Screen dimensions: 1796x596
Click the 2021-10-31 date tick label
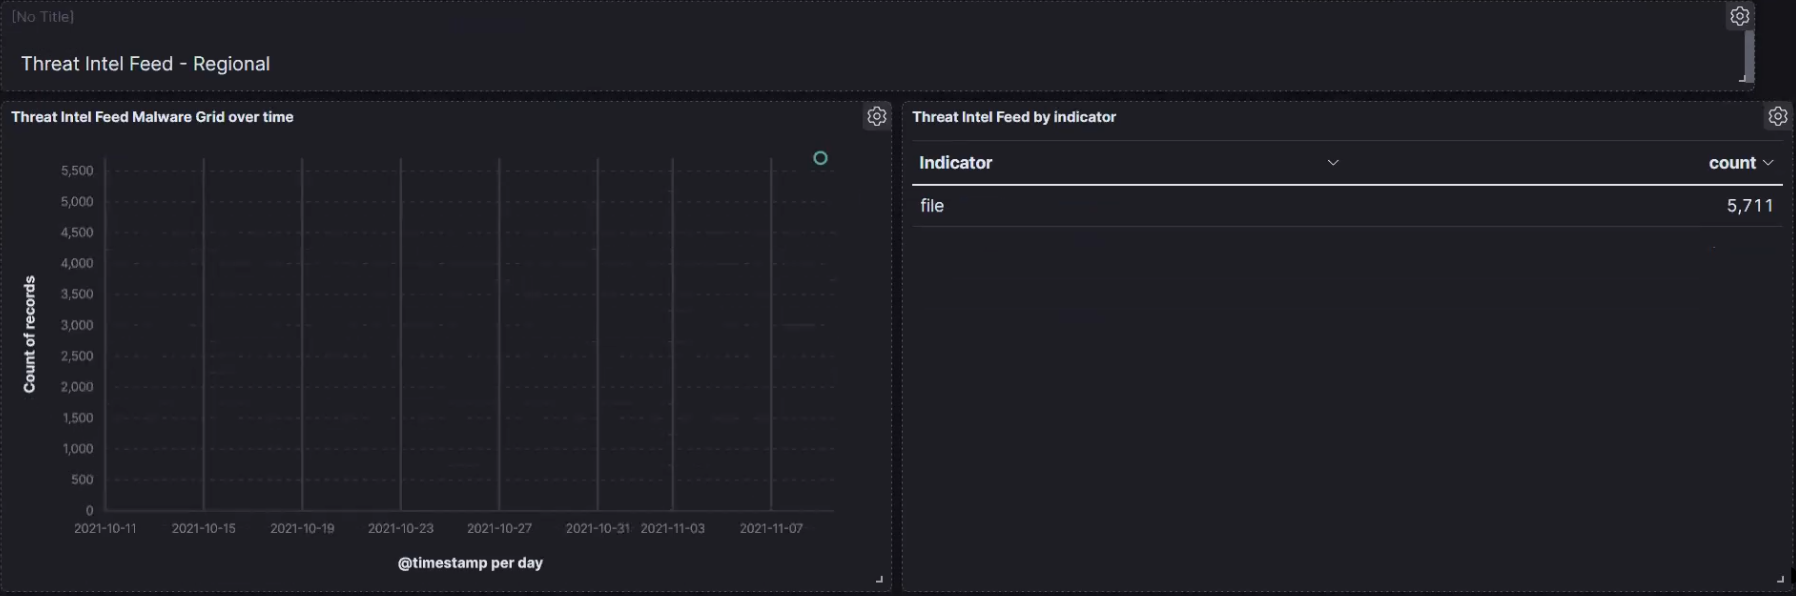pyautogui.click(x=598, y=528)
